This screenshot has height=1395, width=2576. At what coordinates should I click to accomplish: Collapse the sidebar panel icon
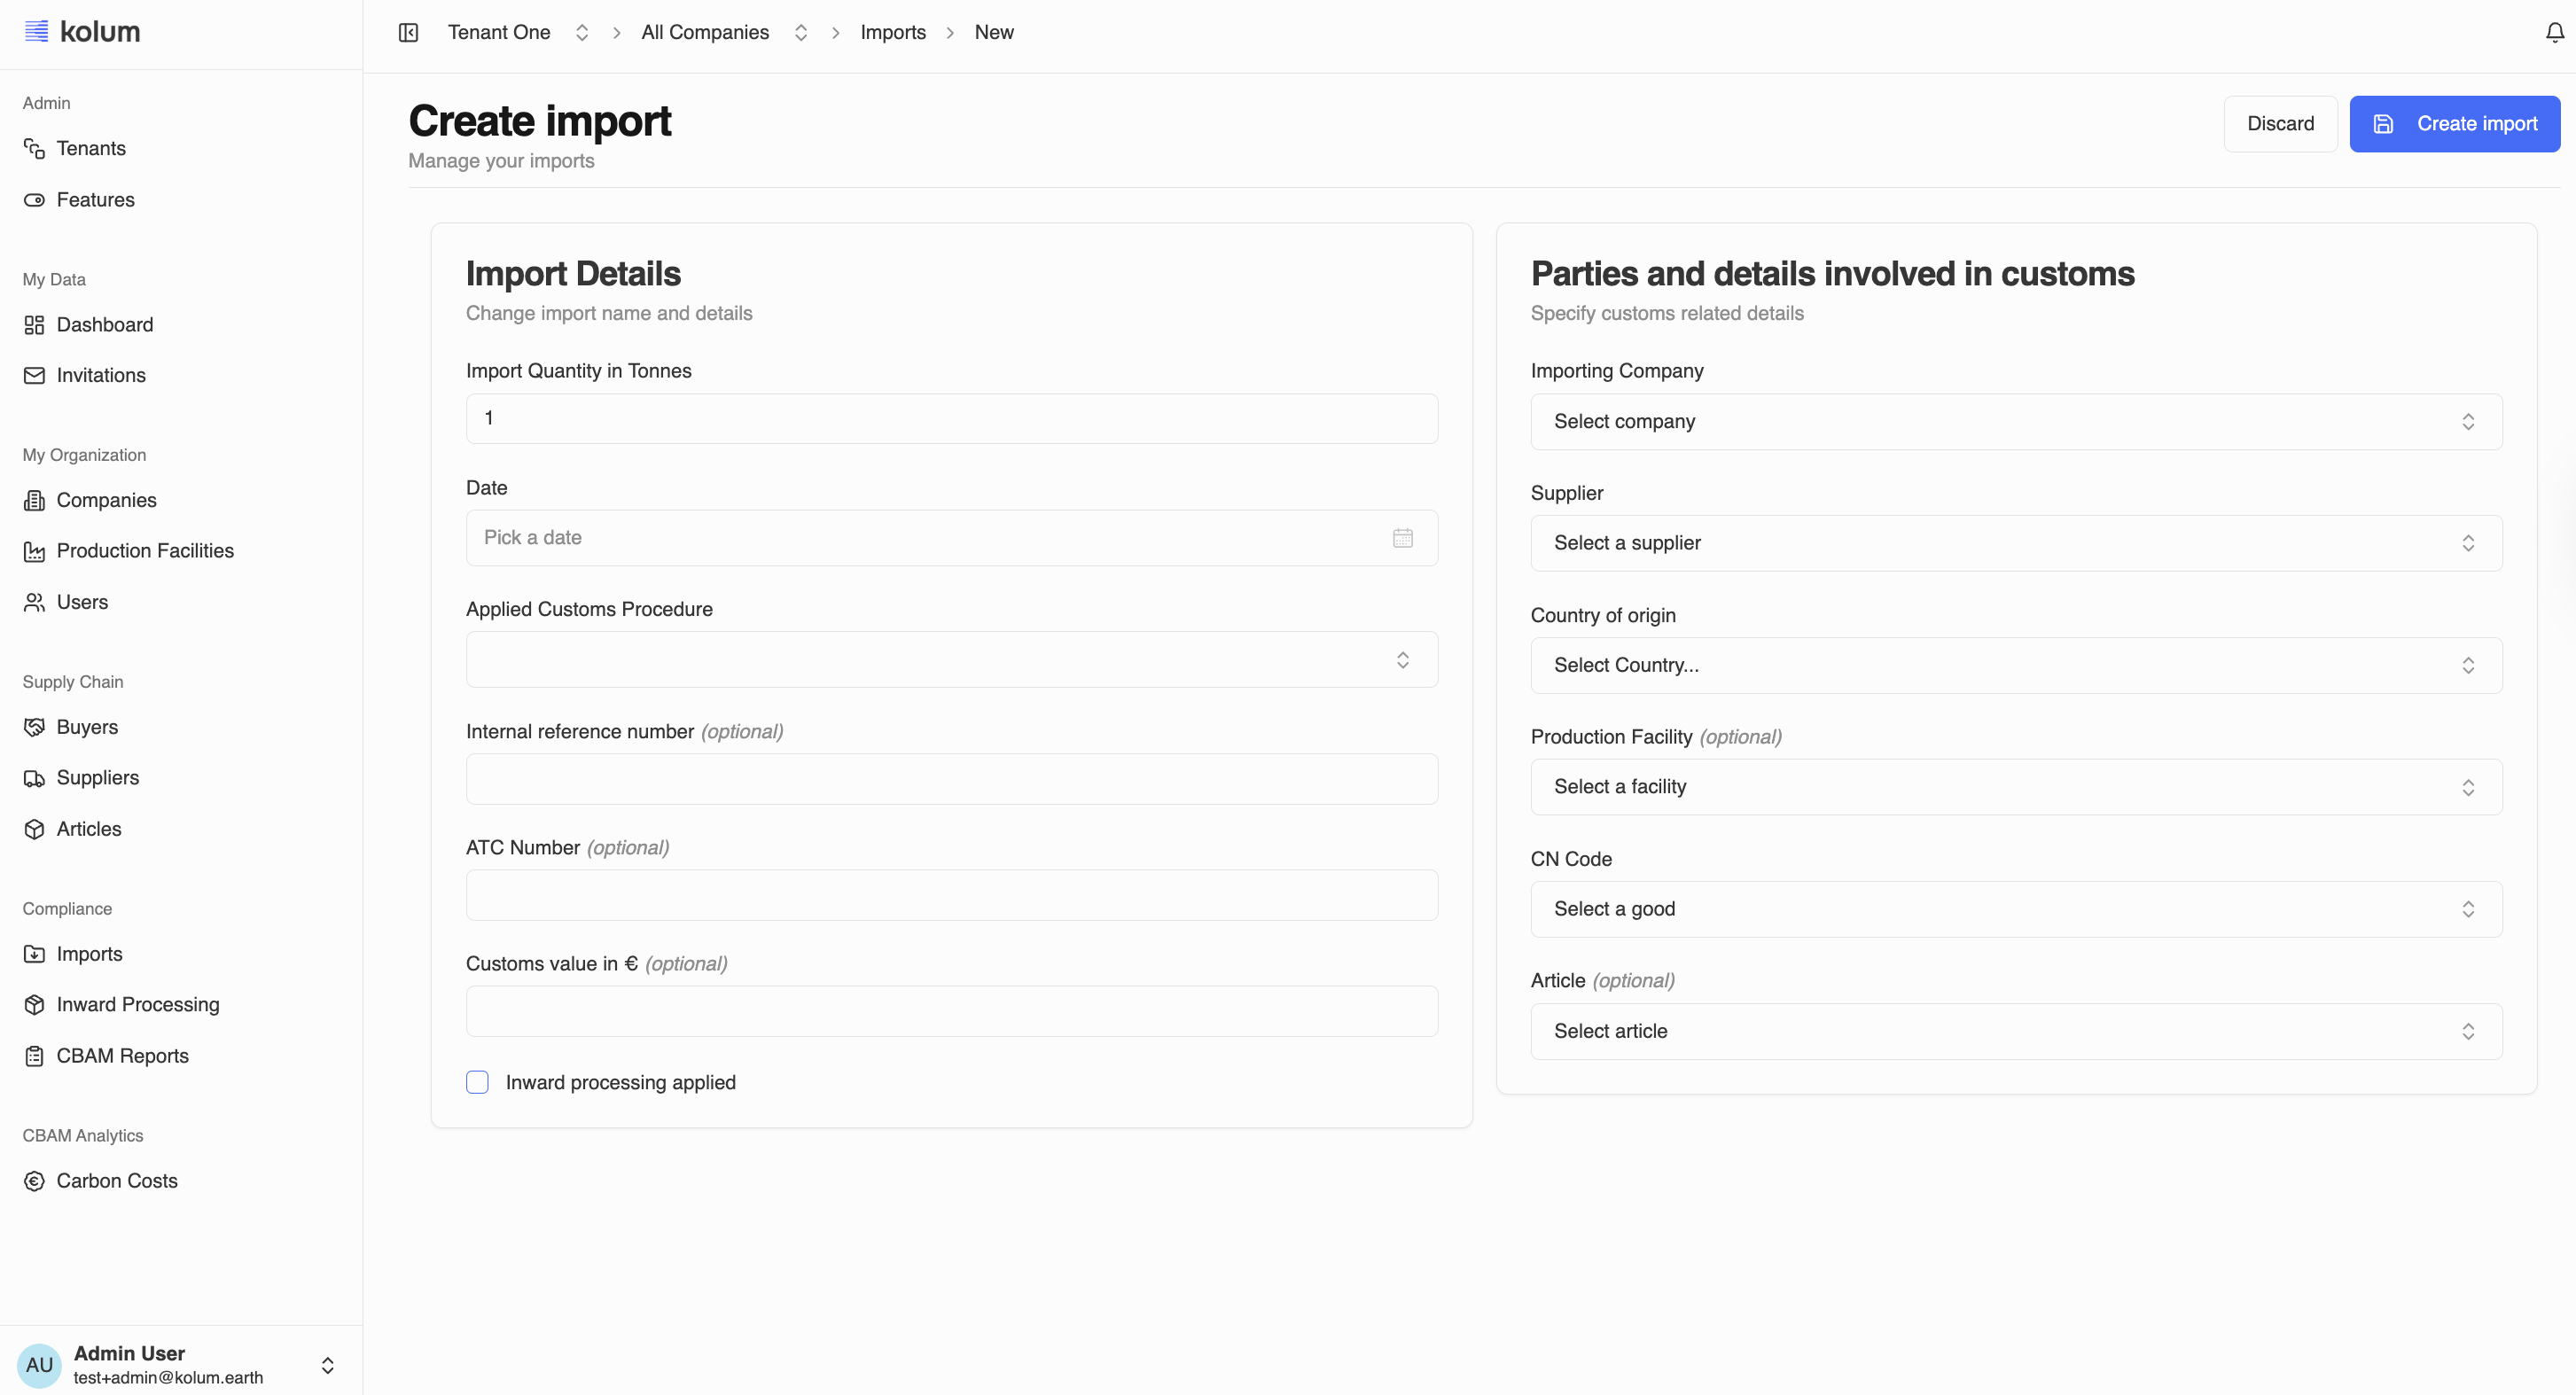coord(408,33)
